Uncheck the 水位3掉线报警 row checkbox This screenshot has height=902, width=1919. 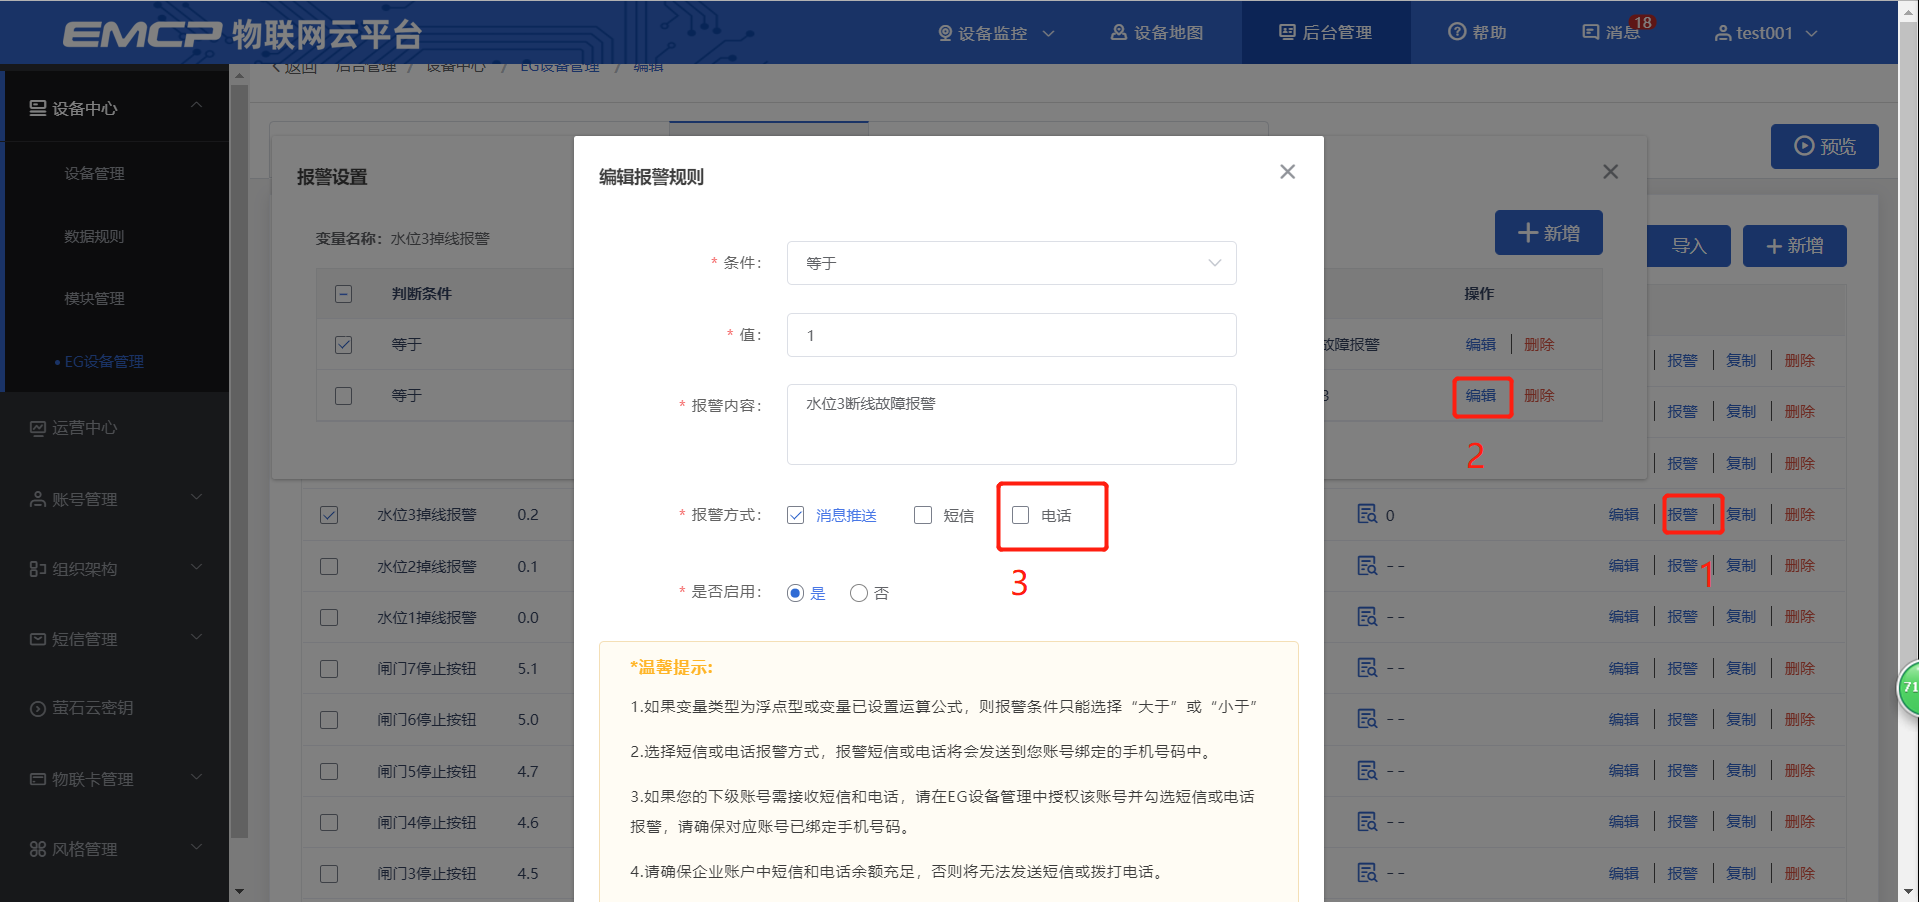click(329, 515)
